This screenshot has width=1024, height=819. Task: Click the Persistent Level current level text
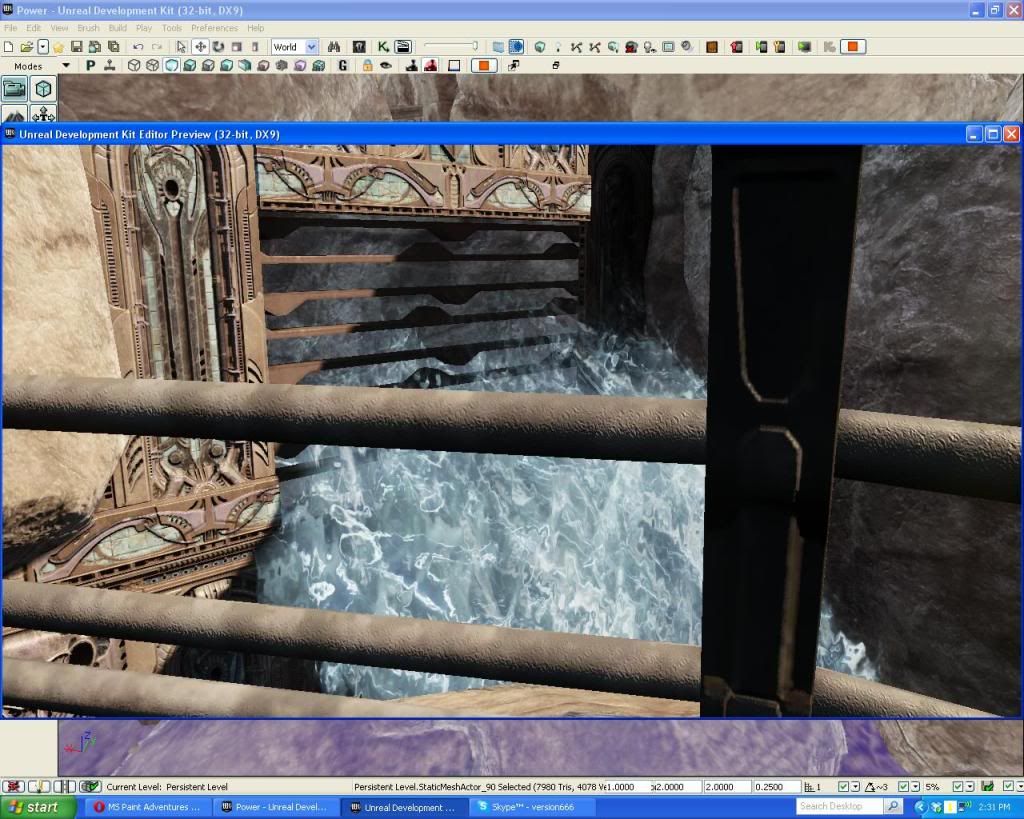tap(197, 787)
